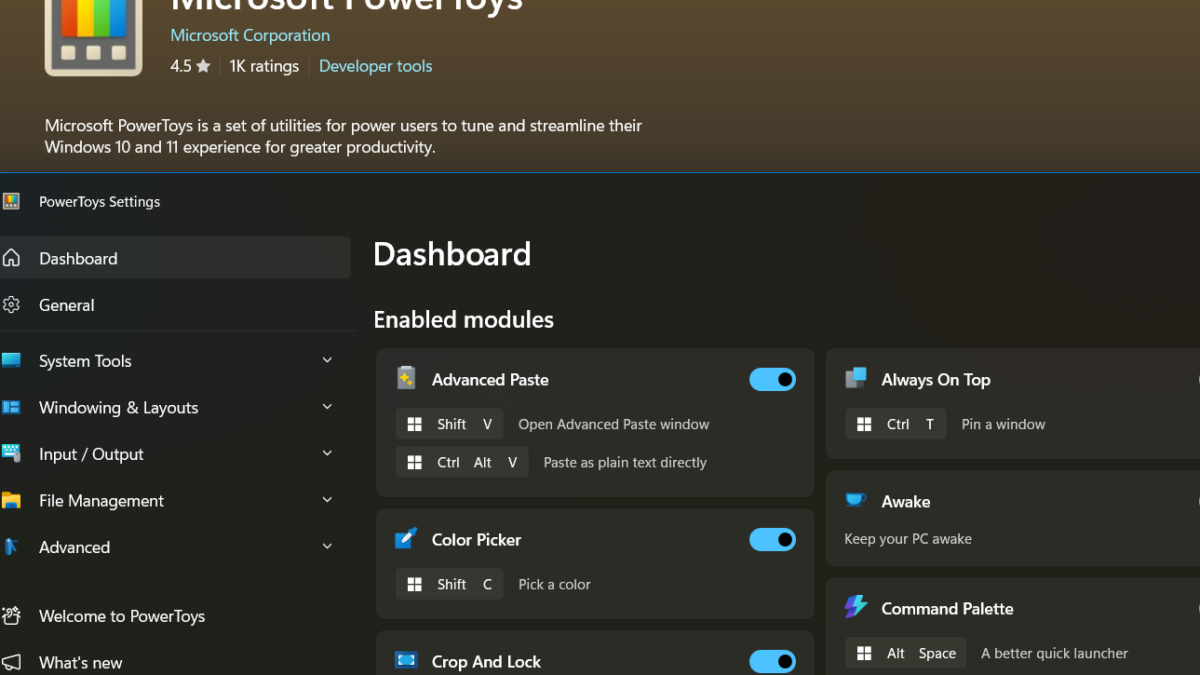1200x675 pixels.
Task: Open the Dashboard page
Action: pos(175,258)
